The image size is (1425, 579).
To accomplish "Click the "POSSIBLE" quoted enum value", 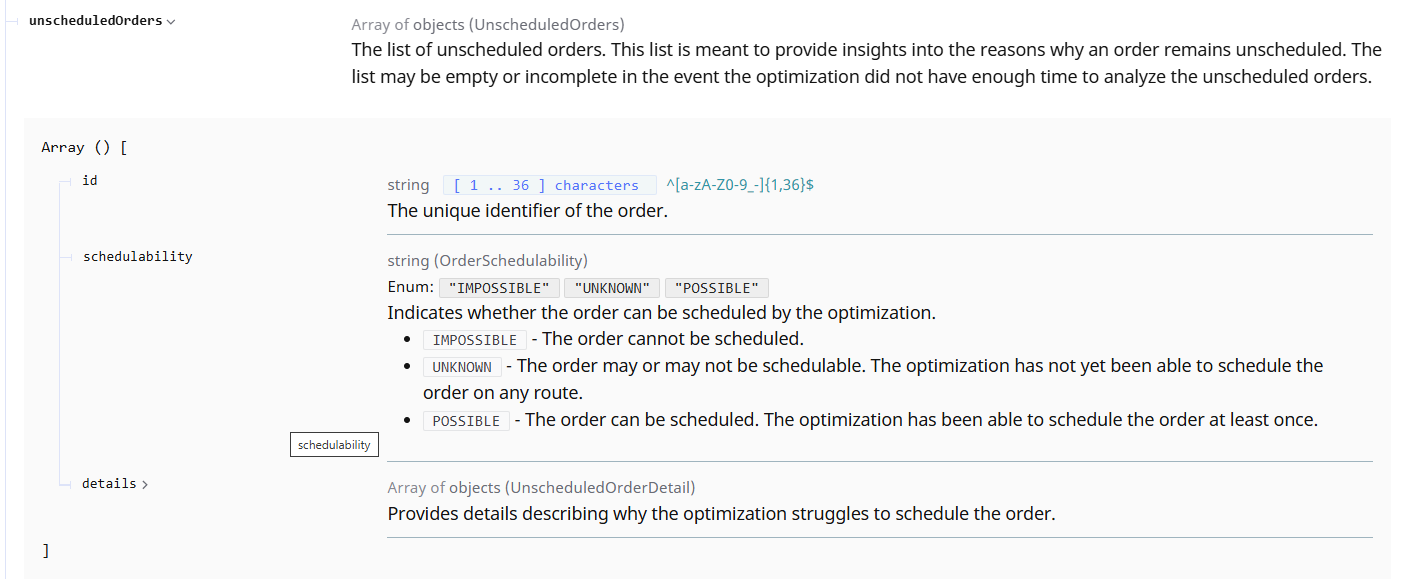I will pyautogui.click(x=716, y=288).
